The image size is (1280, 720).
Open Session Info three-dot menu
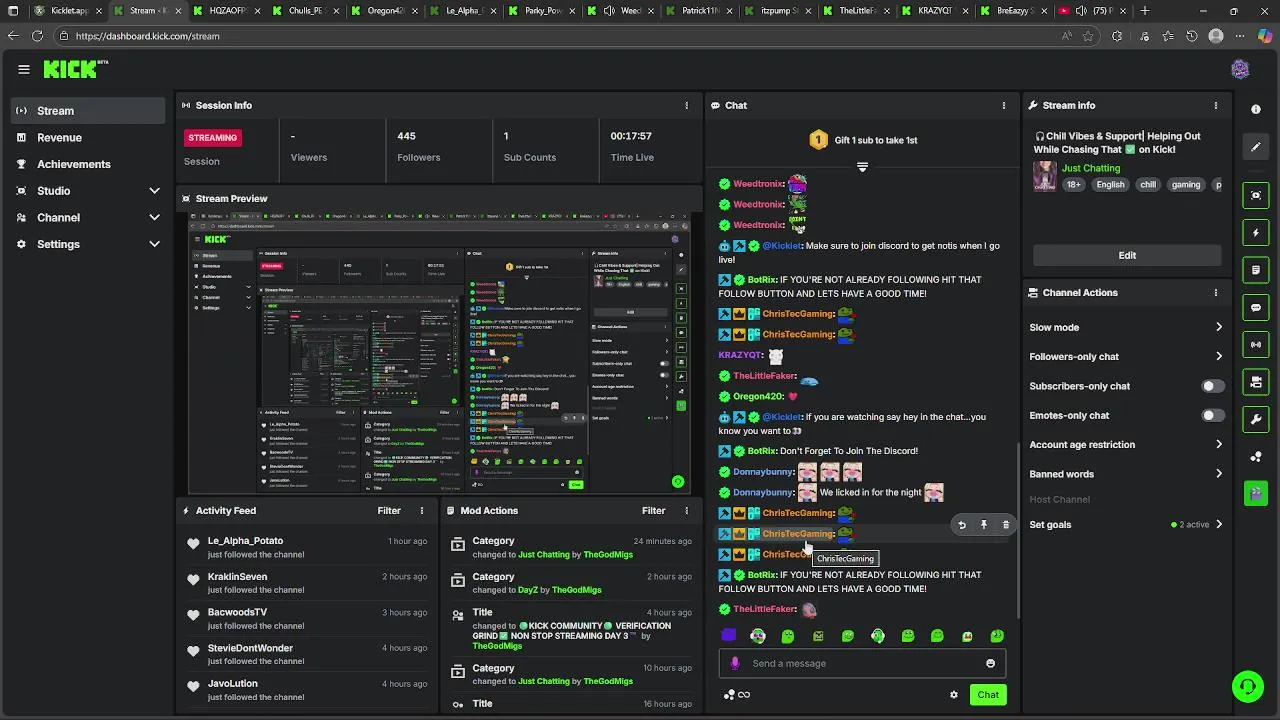click(686, 105)
